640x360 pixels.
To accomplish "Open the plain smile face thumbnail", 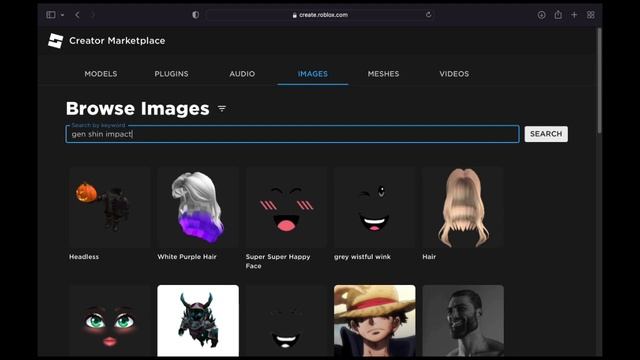I will (x=286, y=321).
